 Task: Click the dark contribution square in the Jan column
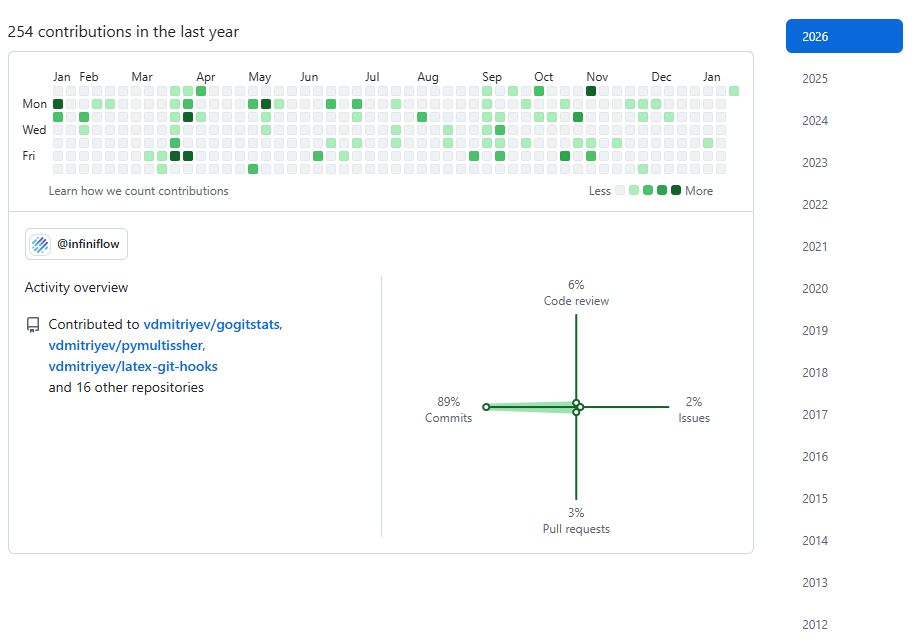[x=57, y=103]
